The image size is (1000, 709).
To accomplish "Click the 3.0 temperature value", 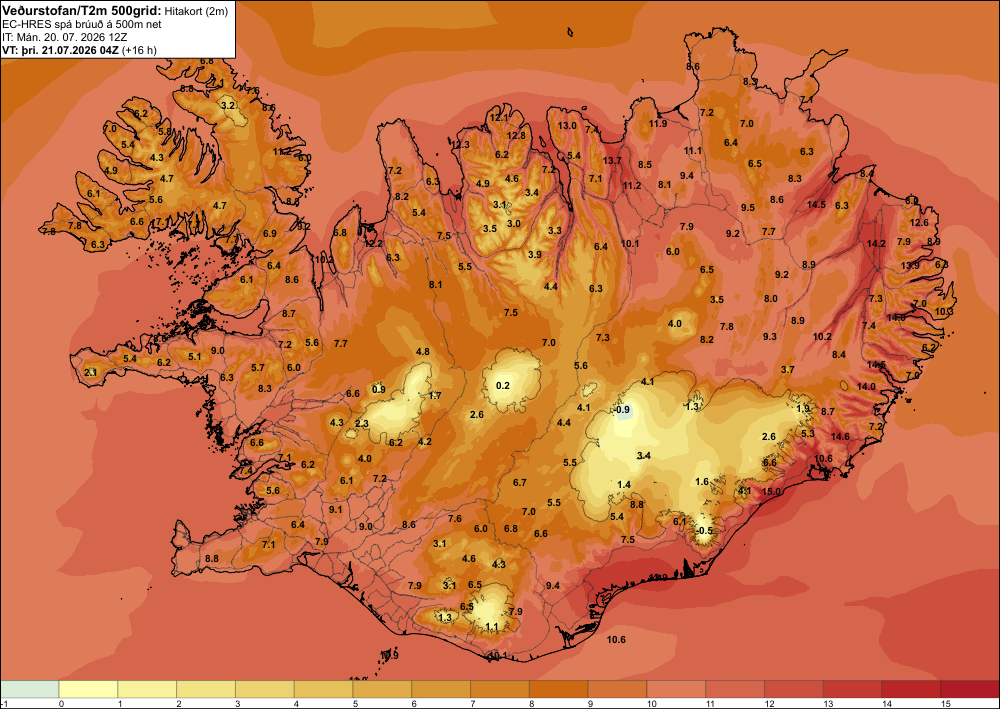I will tap(513, 224).
